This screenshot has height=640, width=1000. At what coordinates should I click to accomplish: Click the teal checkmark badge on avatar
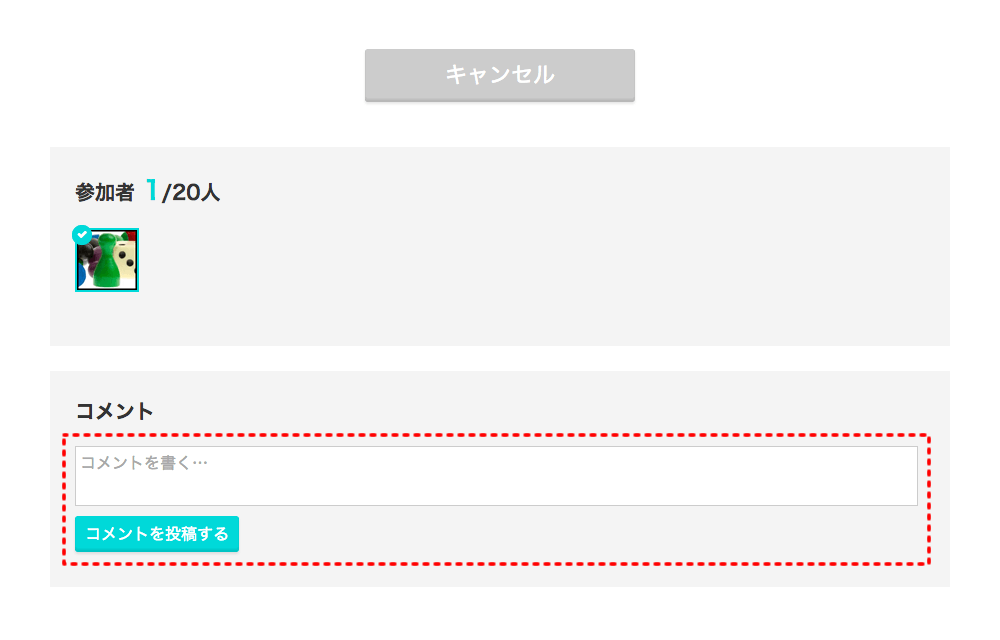pyautogui.click(x=82, y=235)
